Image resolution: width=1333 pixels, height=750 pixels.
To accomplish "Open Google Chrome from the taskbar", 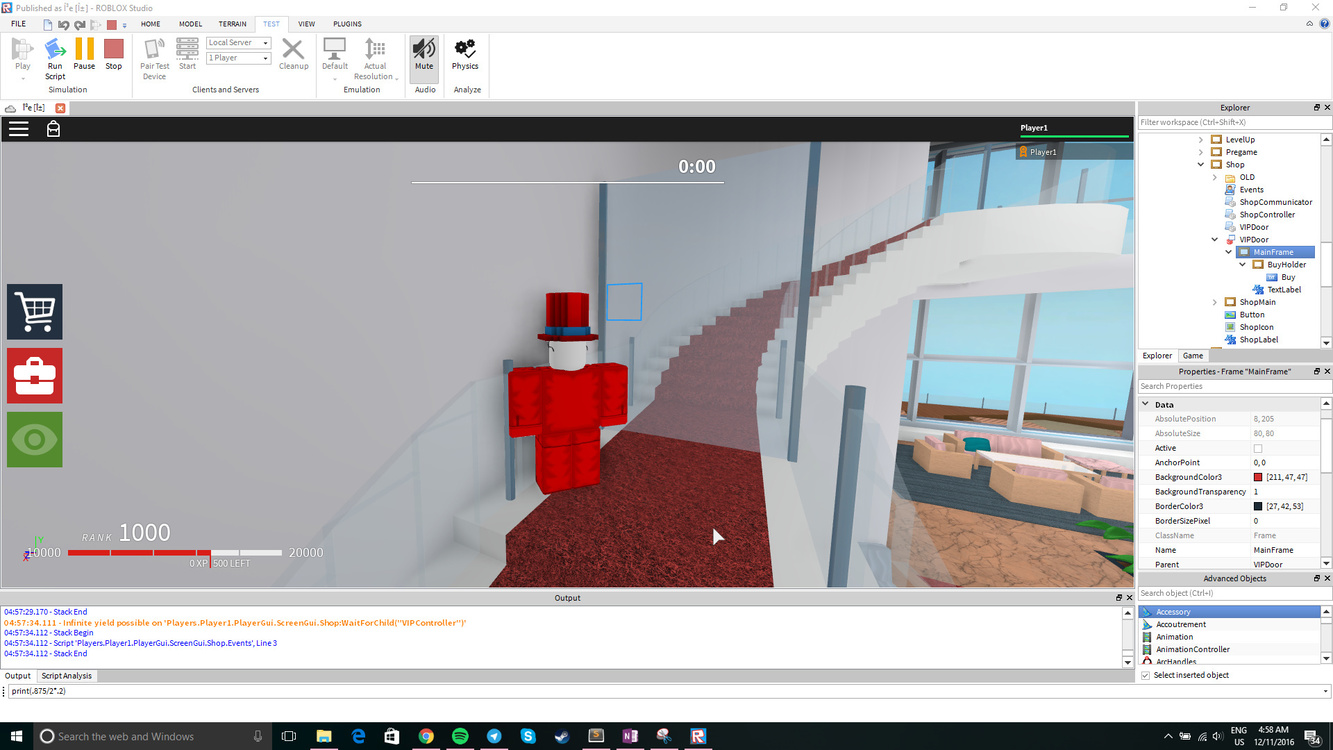I will [x=426, y=736].
